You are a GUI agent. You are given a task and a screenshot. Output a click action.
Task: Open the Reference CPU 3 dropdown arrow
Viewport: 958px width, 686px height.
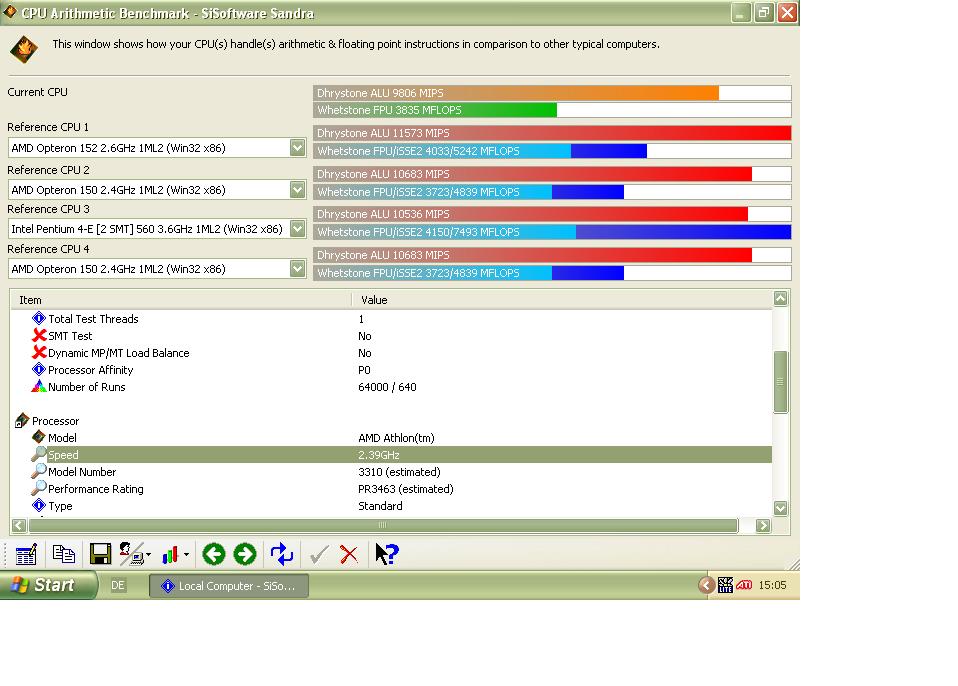(x=298, y=228)
